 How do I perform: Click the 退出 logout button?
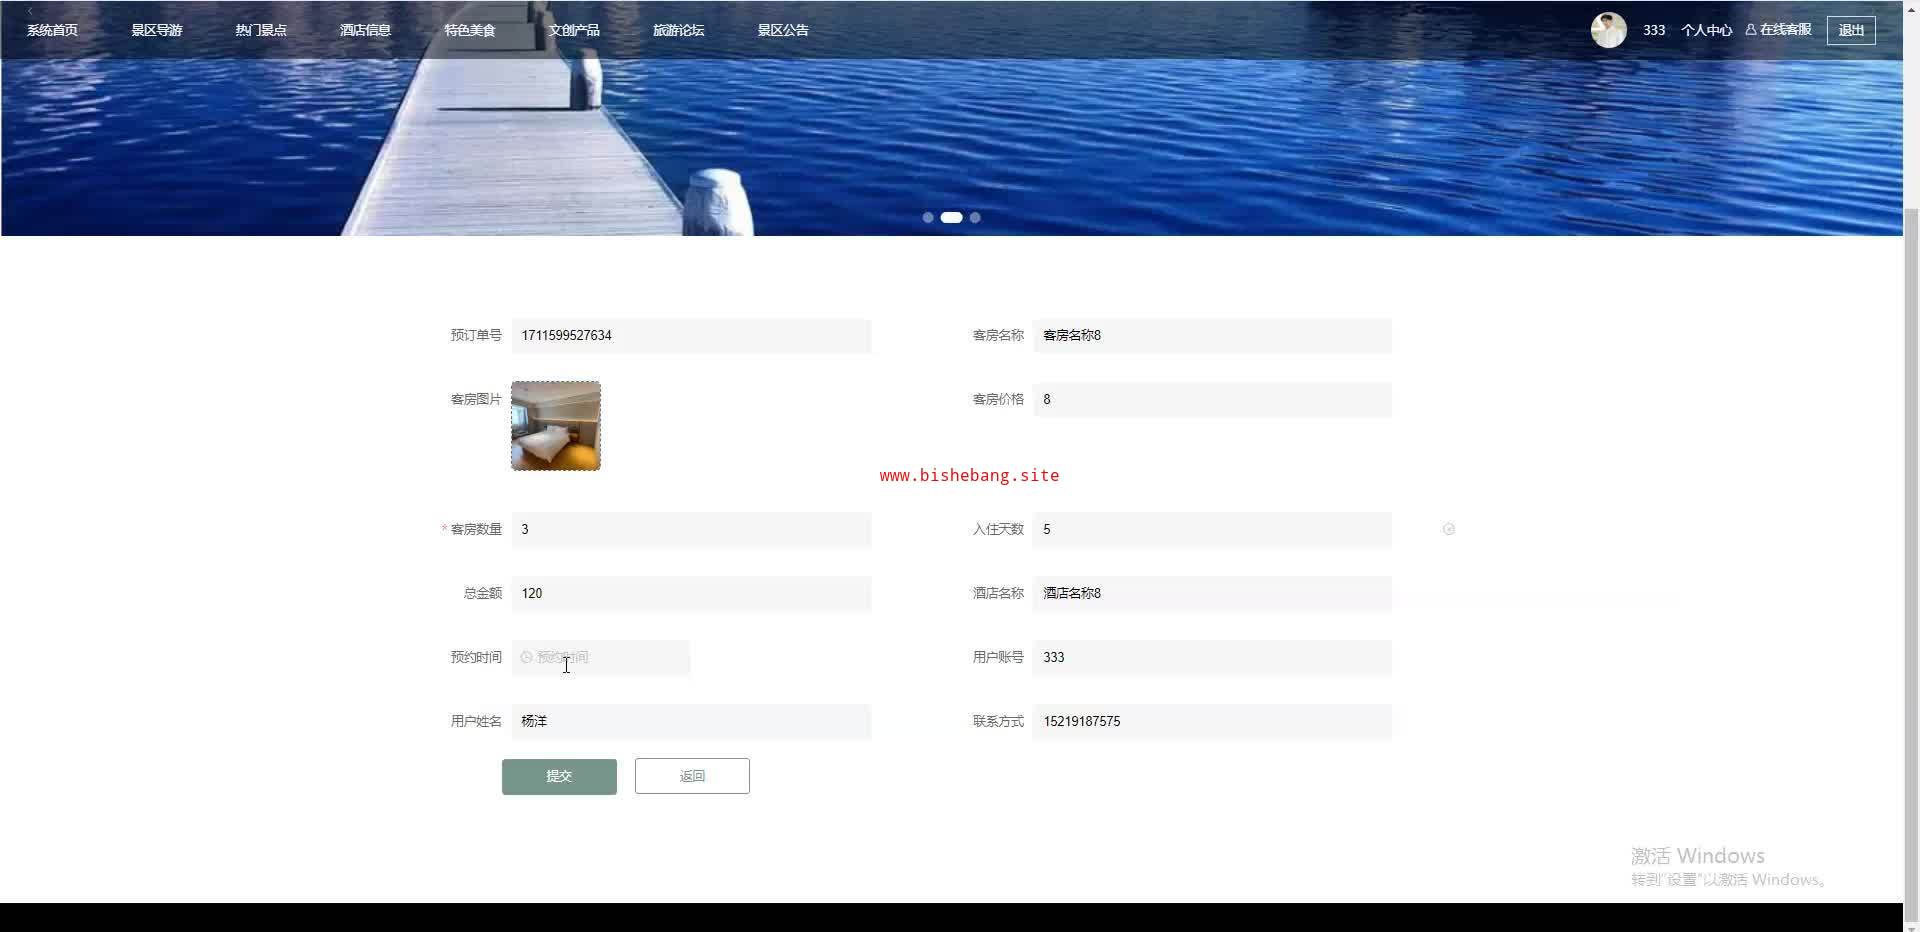click(1851, 30)
